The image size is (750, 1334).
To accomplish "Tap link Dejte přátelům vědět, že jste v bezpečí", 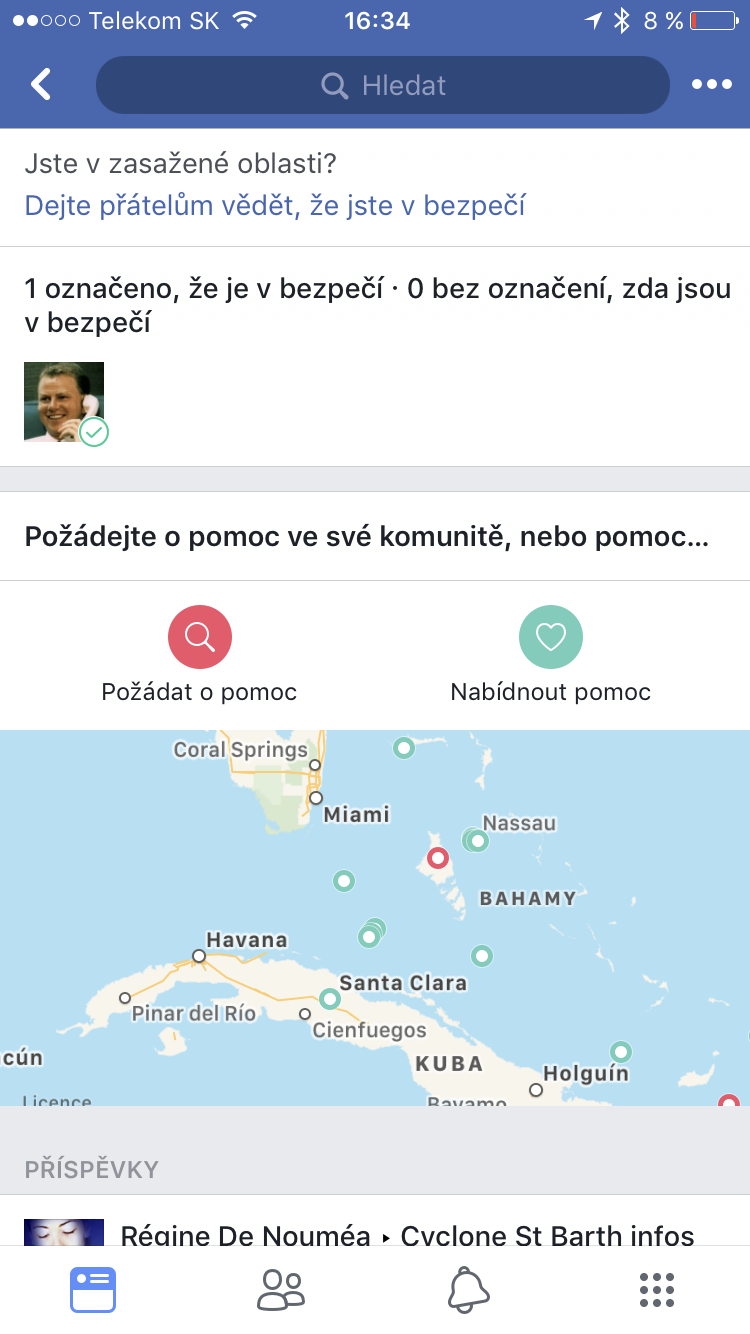I will [x=275, y=206].
